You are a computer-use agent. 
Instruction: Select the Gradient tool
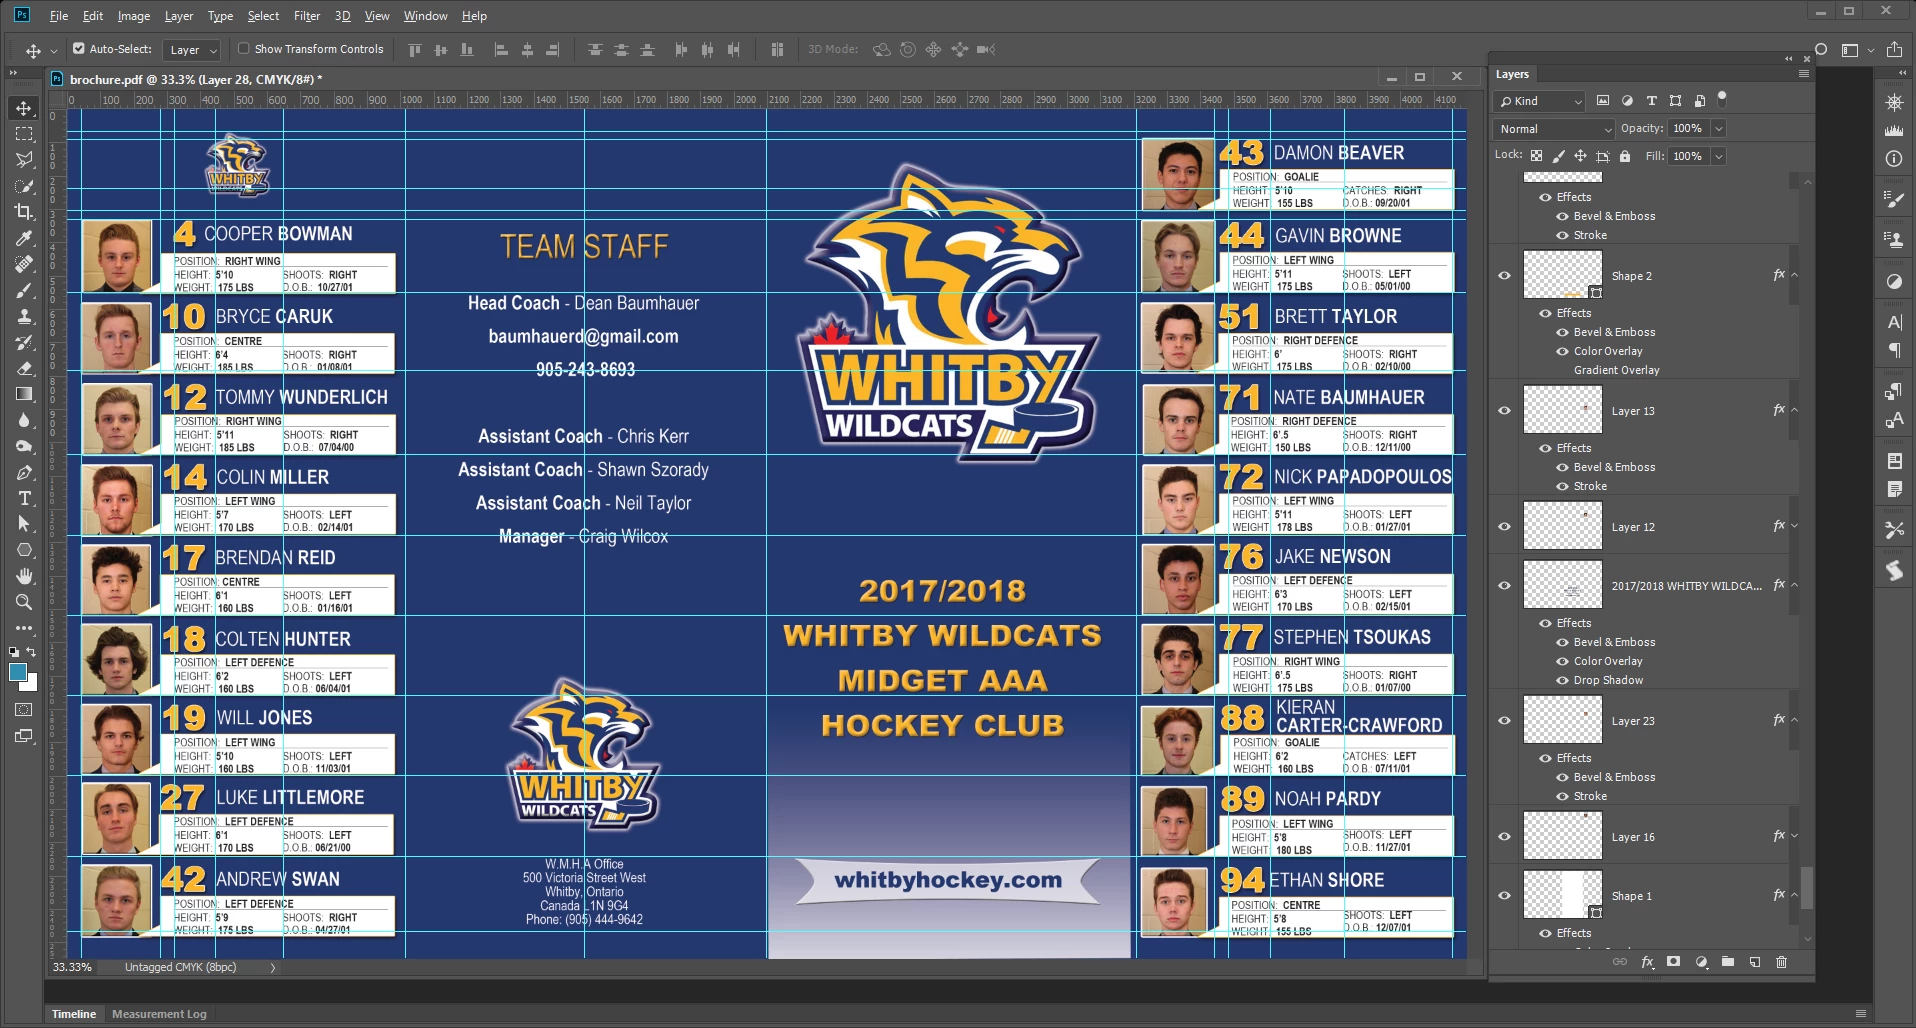tap(24, 394)
